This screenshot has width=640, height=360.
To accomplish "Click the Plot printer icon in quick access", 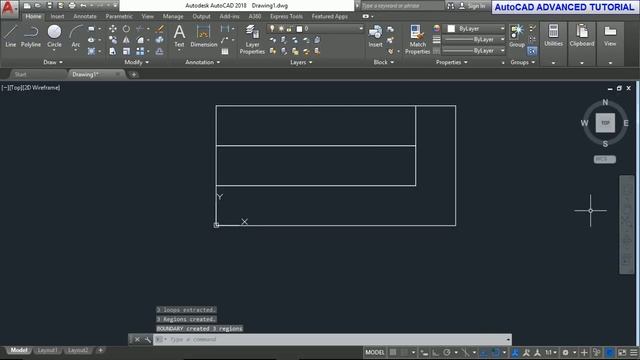I will click(x=72, y=6).
